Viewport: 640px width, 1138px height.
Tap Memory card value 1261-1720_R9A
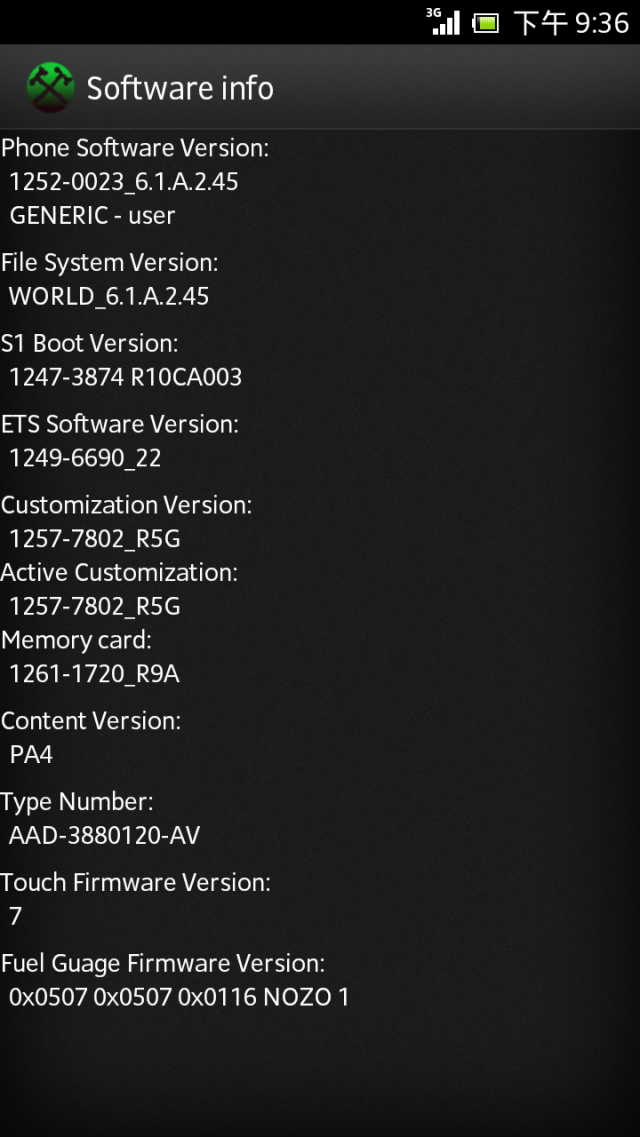click(94, 674)
